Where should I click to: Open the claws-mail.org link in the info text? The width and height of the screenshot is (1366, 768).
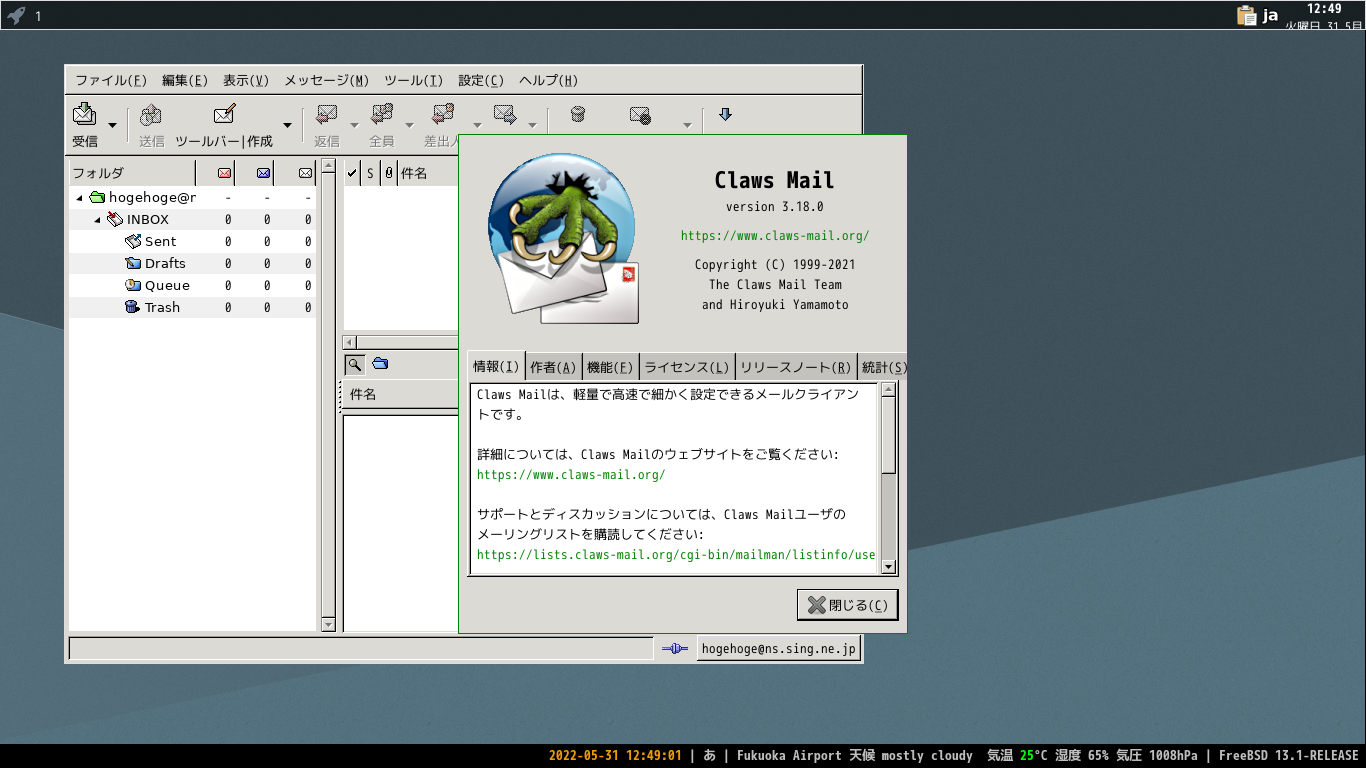(x=571, y=475)
